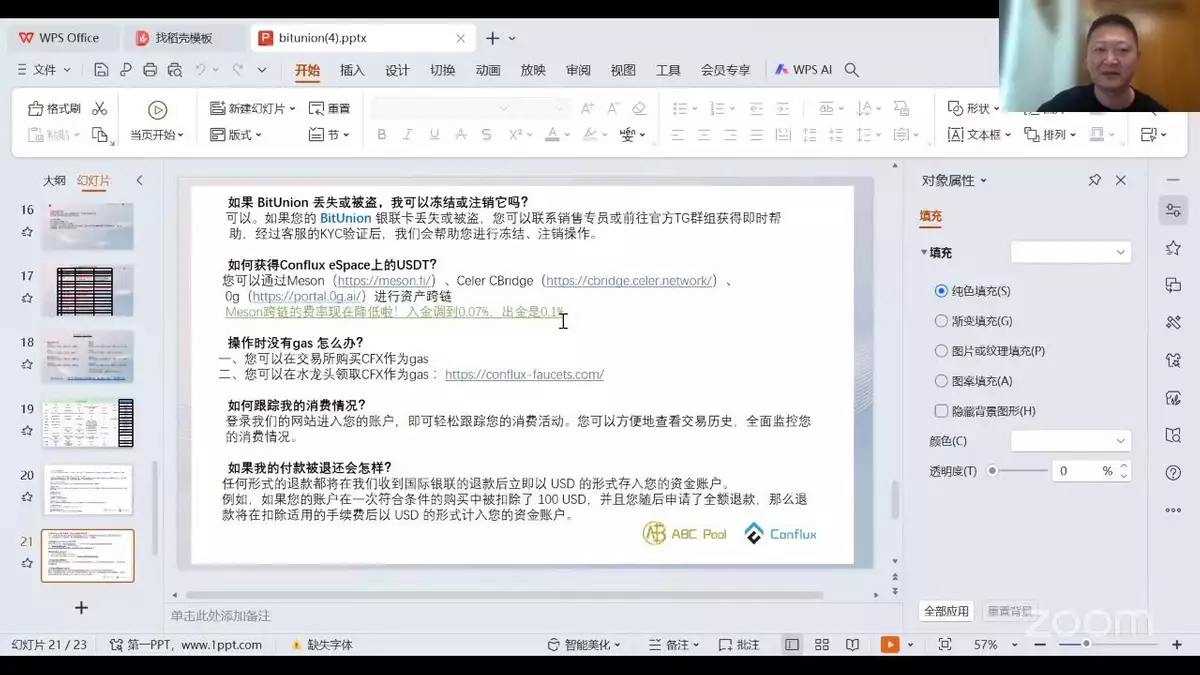Click the orange slideshow play button in status bar
Image resolution: width=1200 pixels, height=675 pixels.
tap(889, 645)
